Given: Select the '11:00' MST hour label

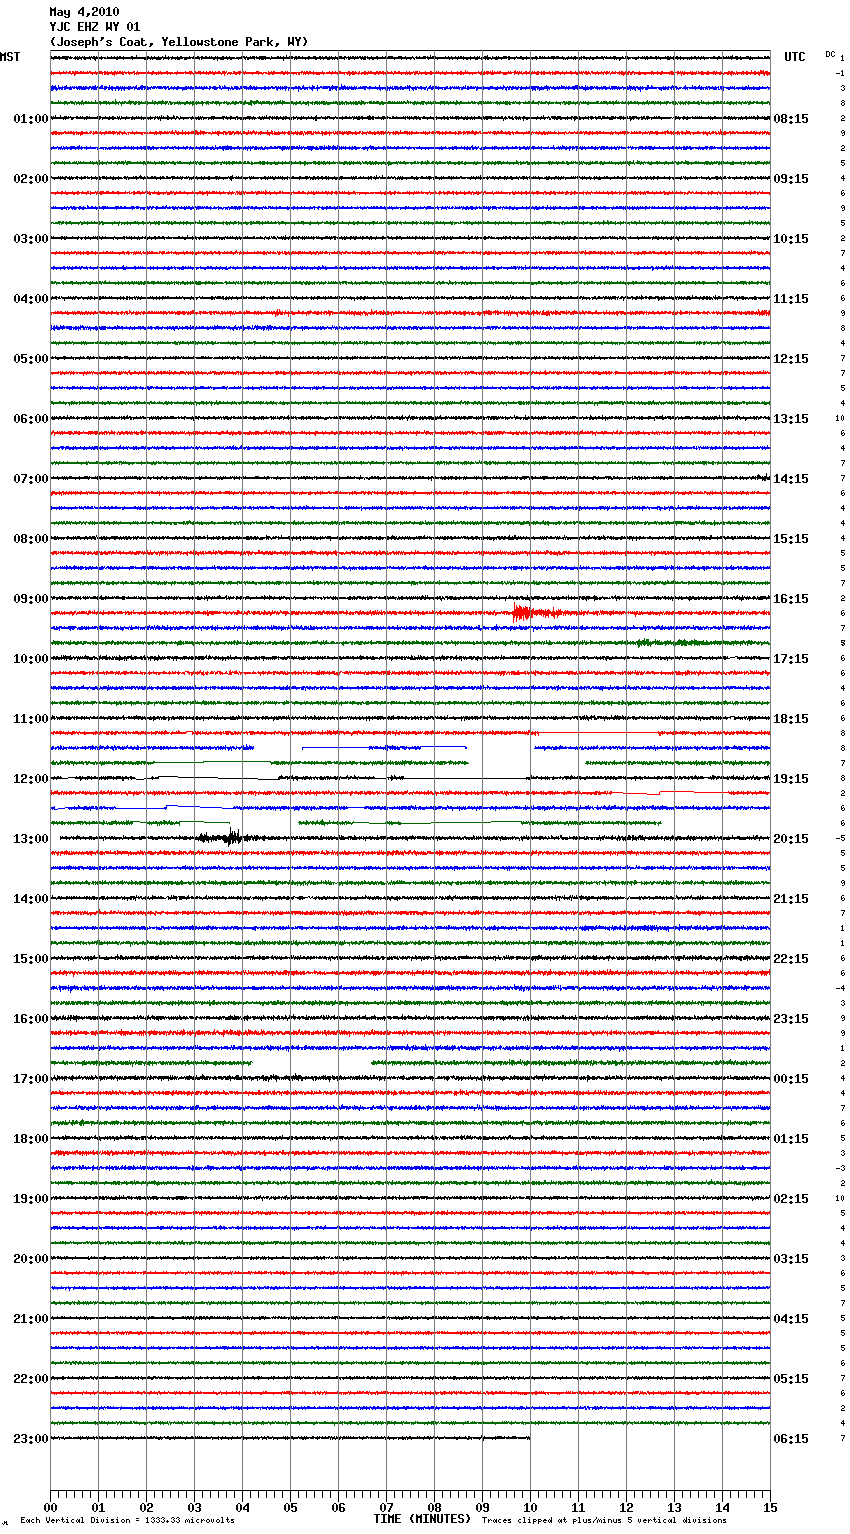Looking at the screenshot, I should [x=31, y=719].
